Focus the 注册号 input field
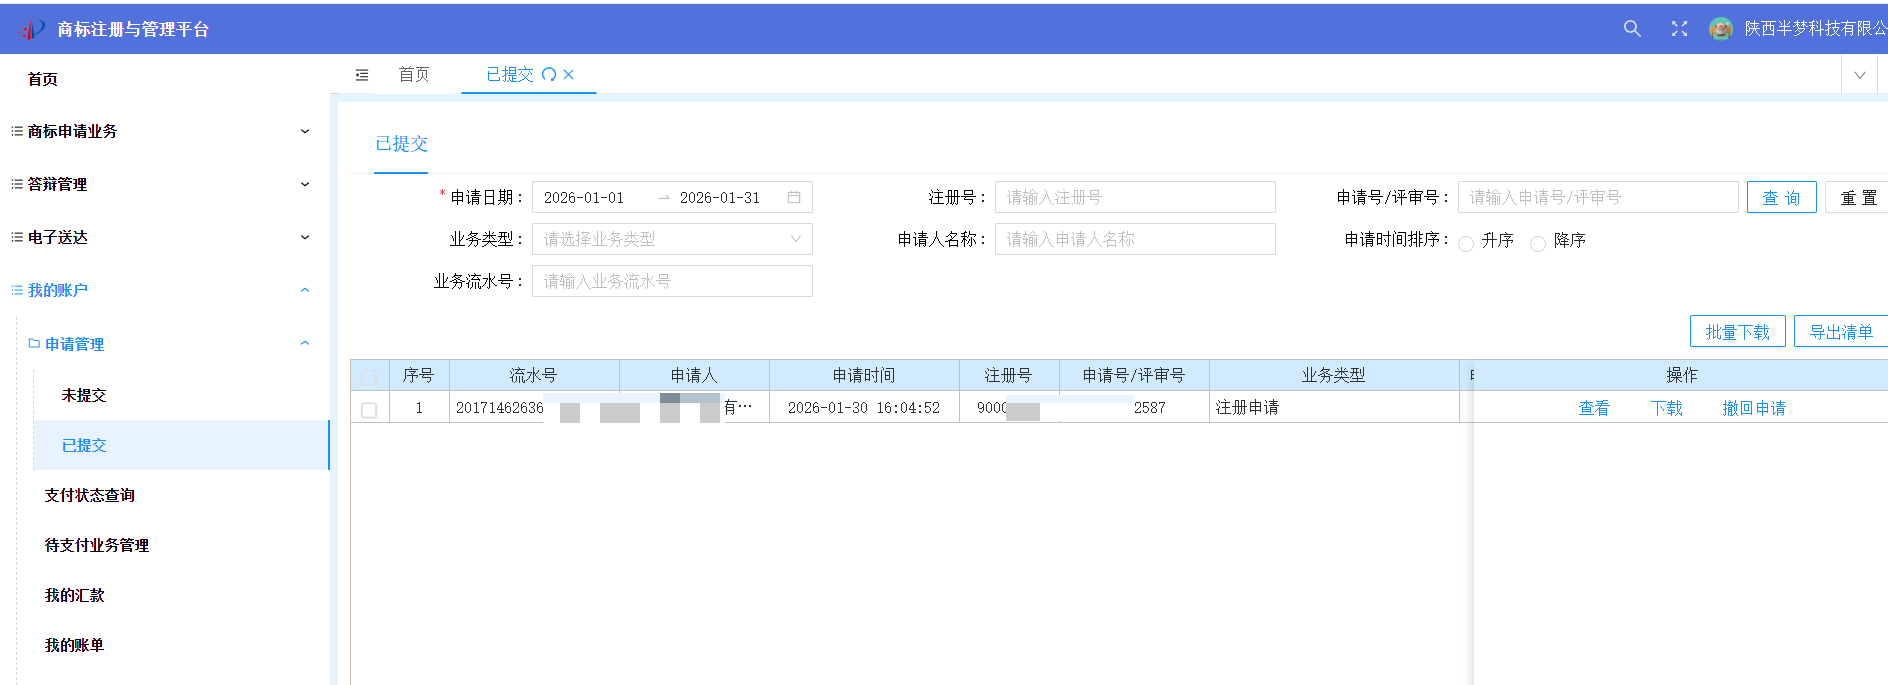This screenshot has width=1888, height=685. [x=1135, y=197]
